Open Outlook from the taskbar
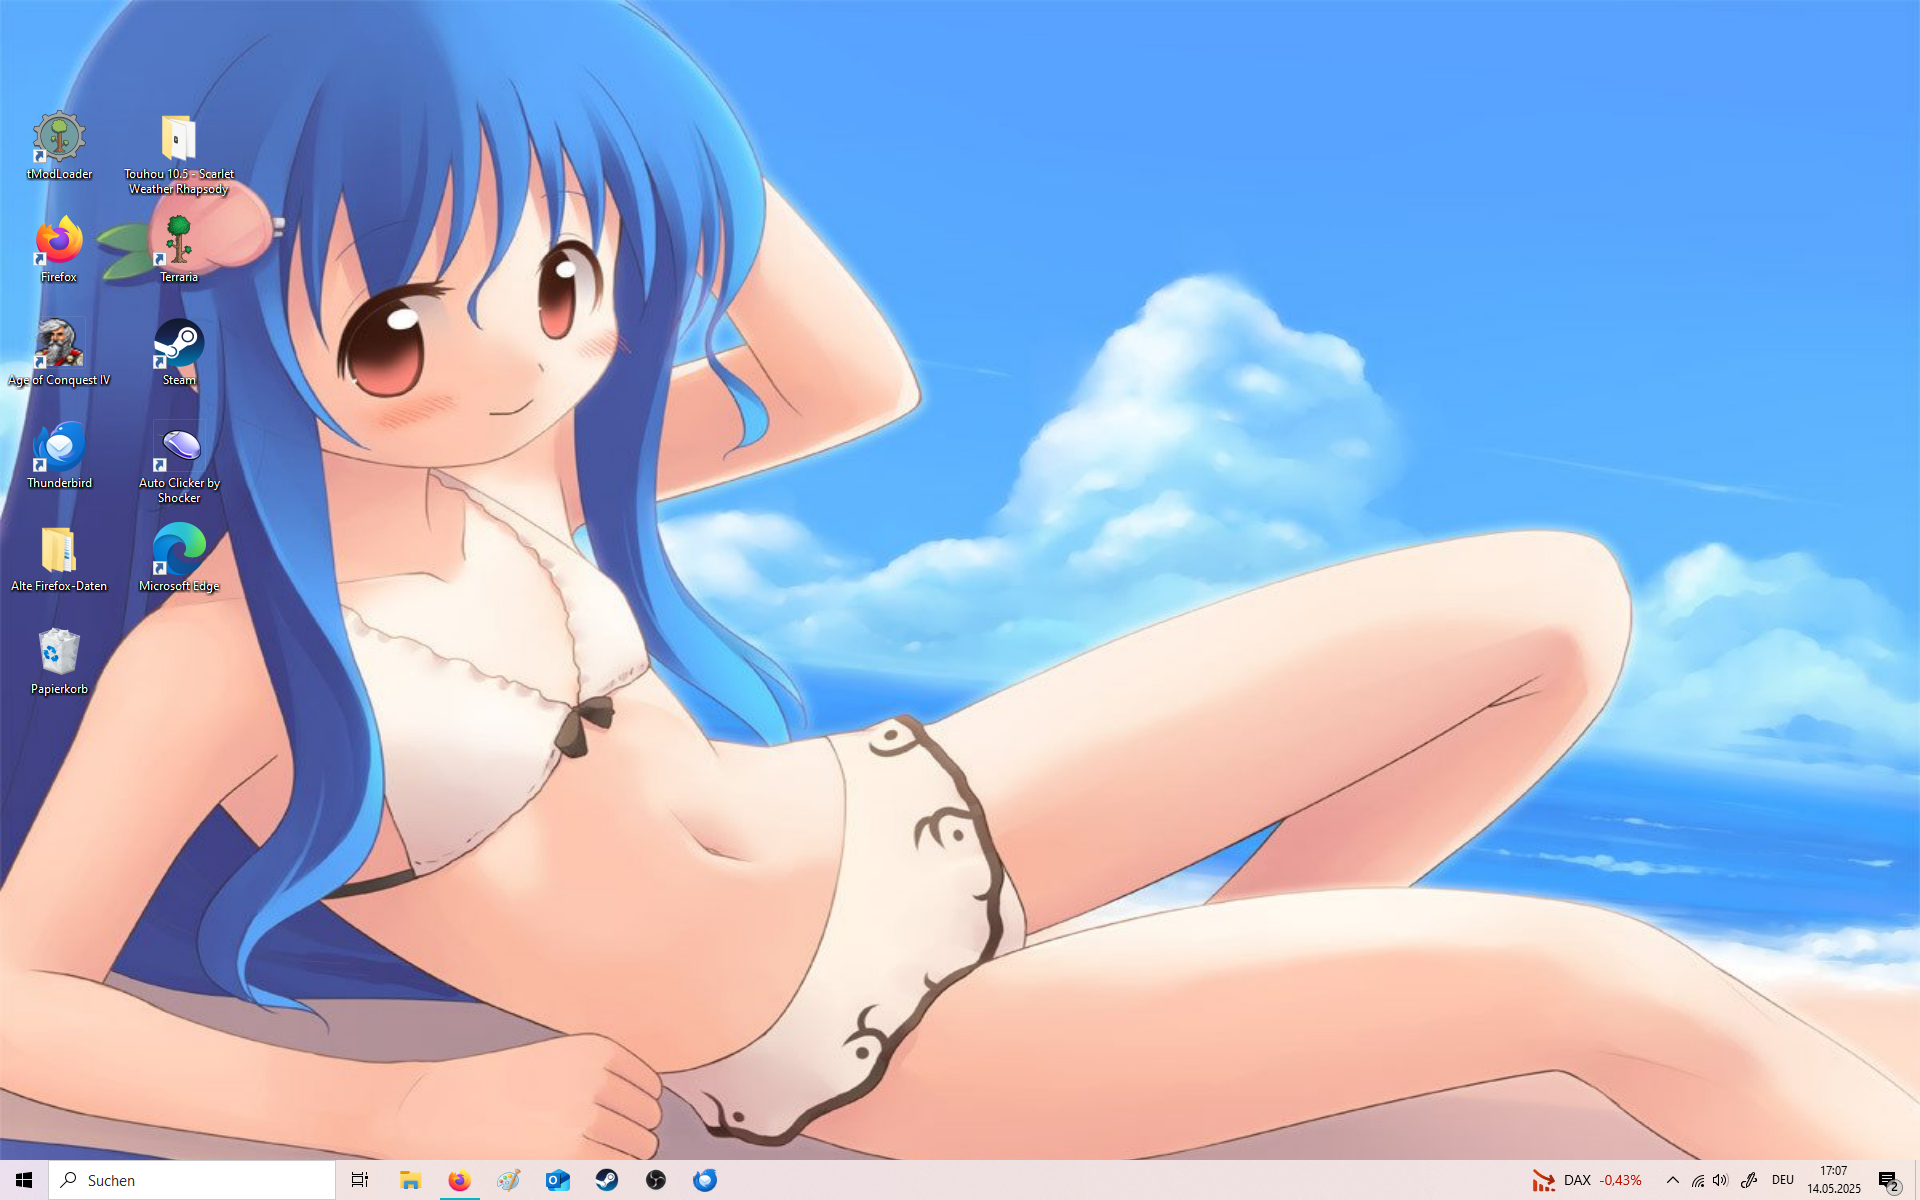 (557, 1180)
